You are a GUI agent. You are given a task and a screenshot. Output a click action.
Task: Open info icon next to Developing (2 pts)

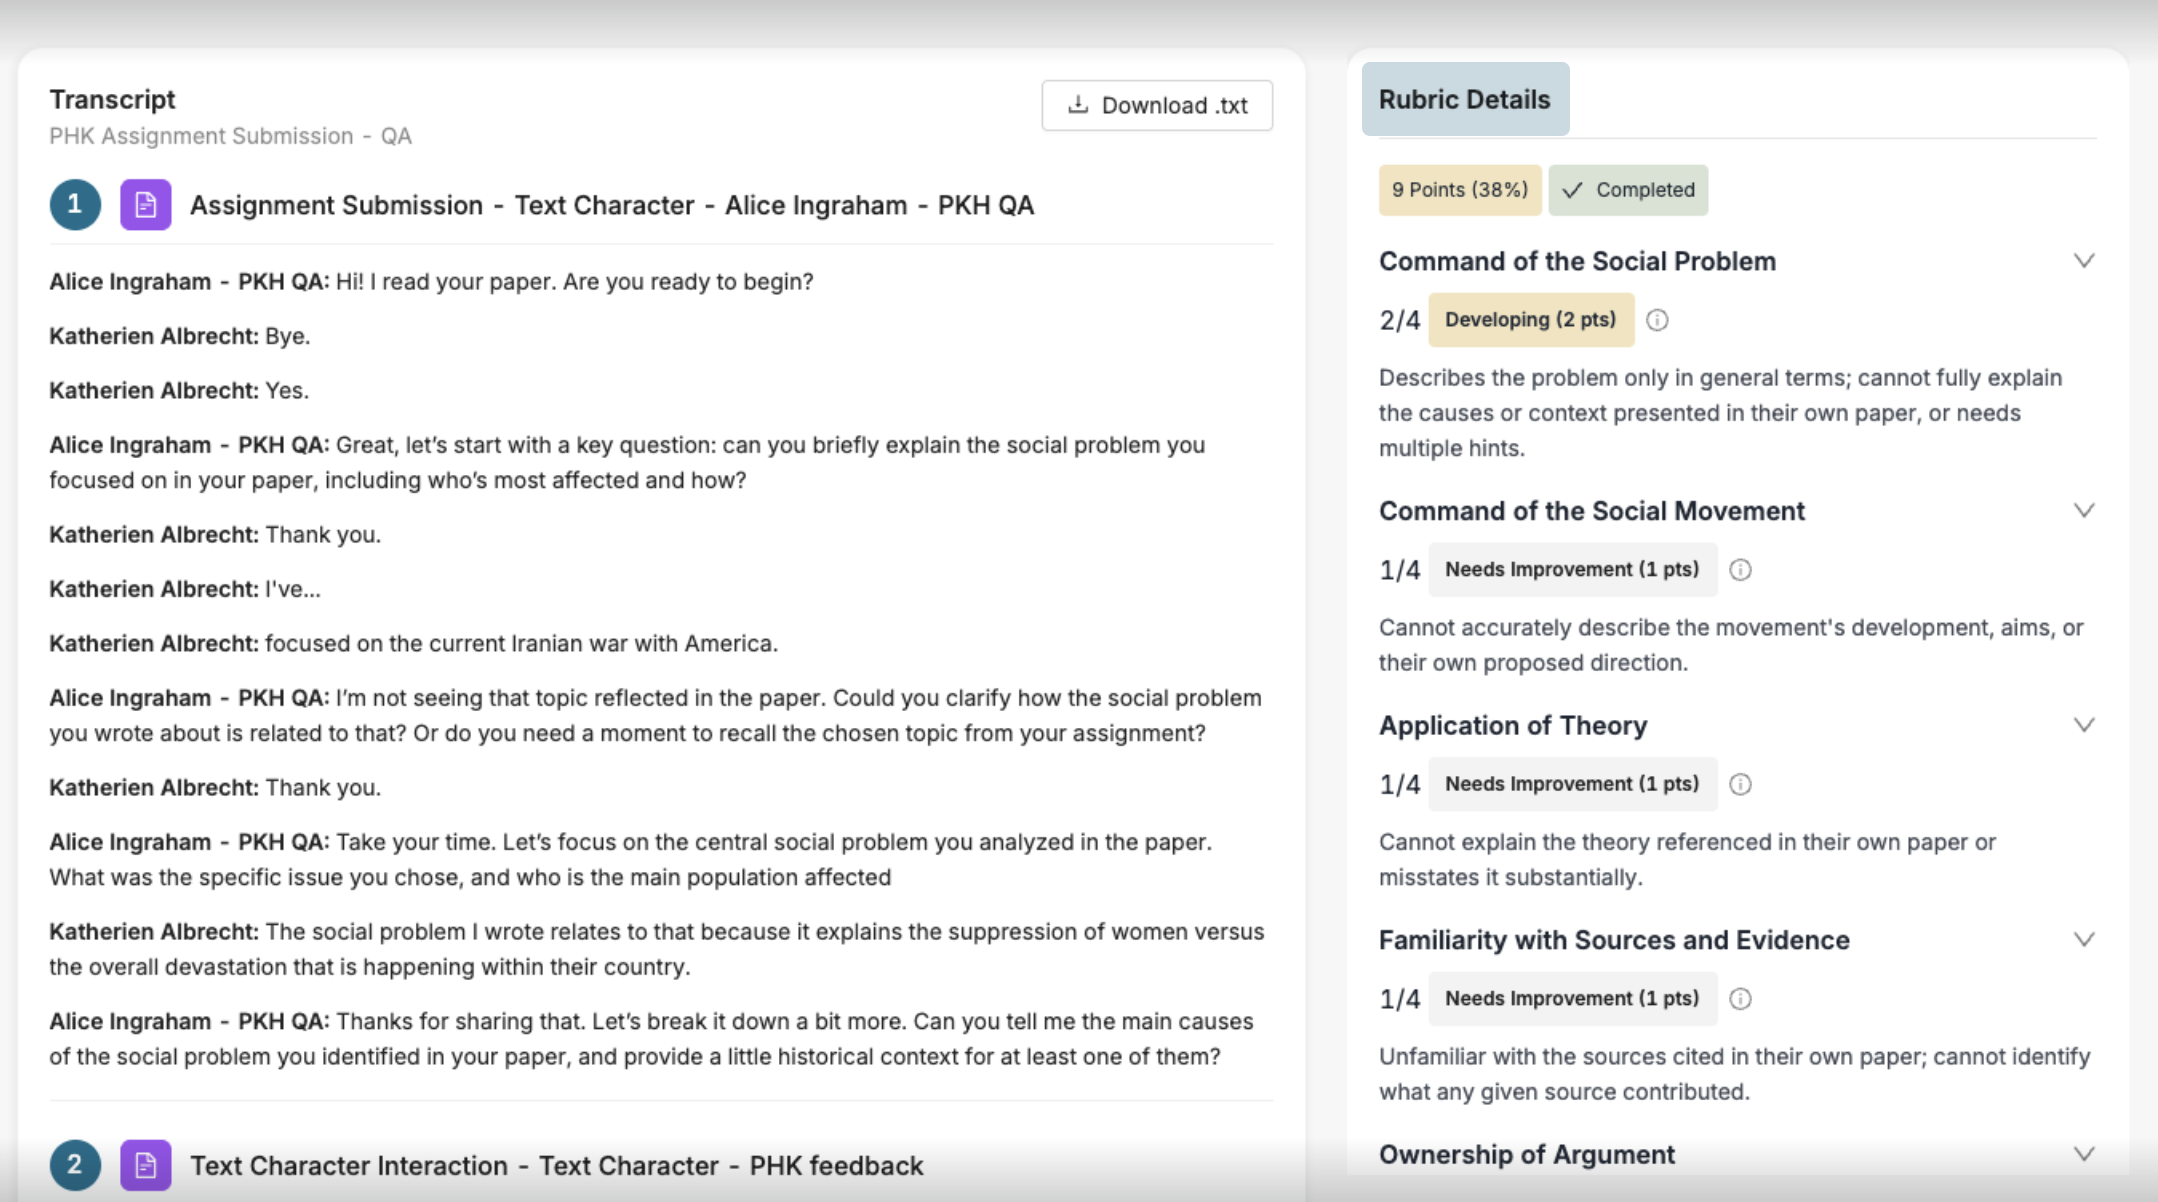1657,320
